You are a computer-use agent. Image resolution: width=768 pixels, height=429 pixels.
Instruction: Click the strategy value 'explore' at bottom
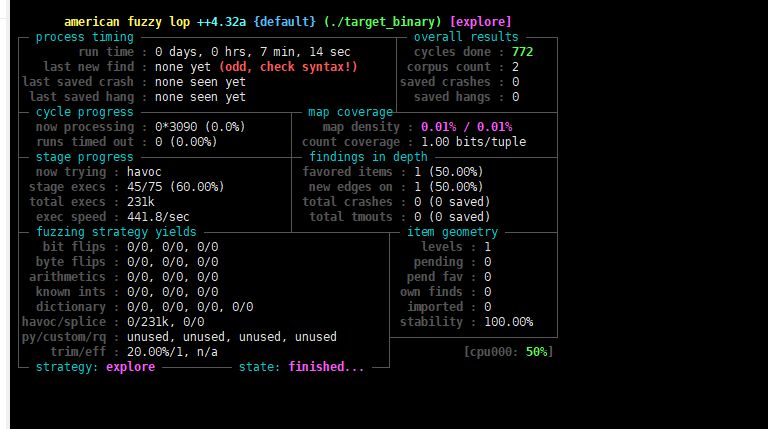(x=130, y=367)
